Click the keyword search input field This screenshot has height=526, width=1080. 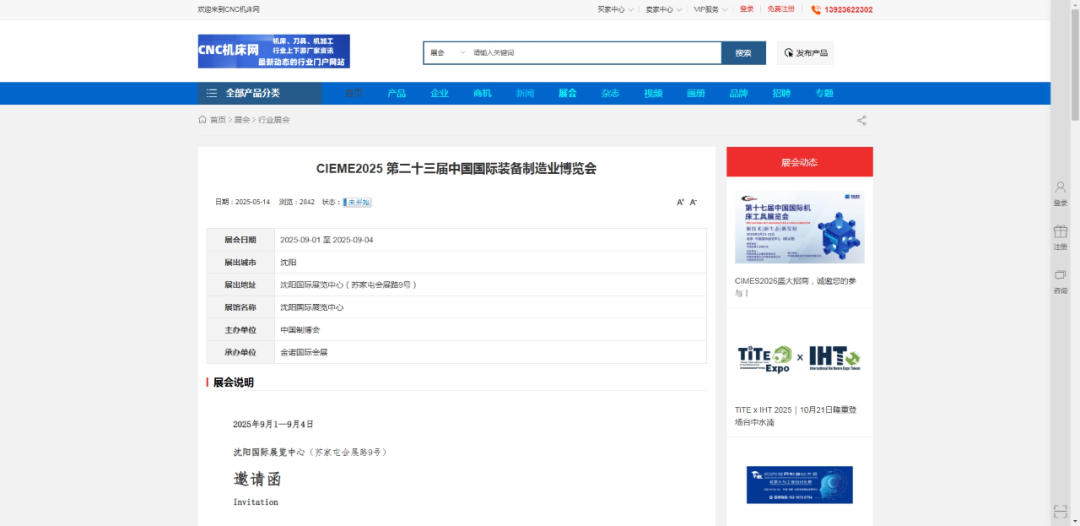coord(594,53)
